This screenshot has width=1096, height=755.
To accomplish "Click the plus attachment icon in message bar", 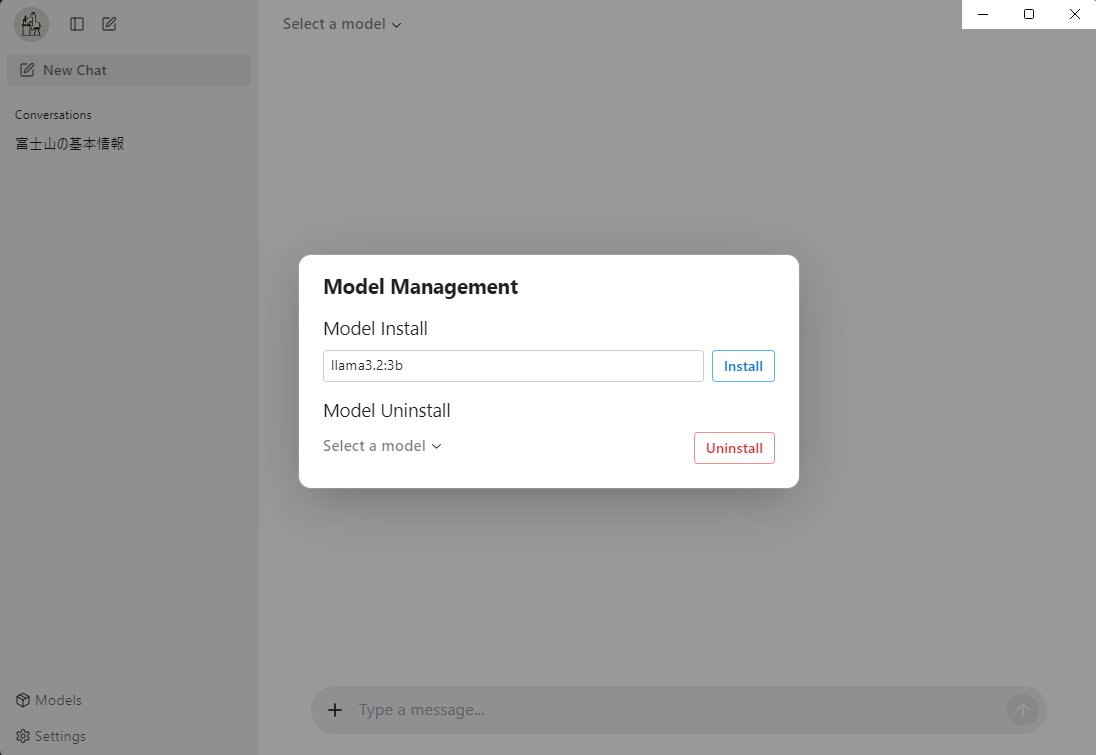I will (335, 710).
